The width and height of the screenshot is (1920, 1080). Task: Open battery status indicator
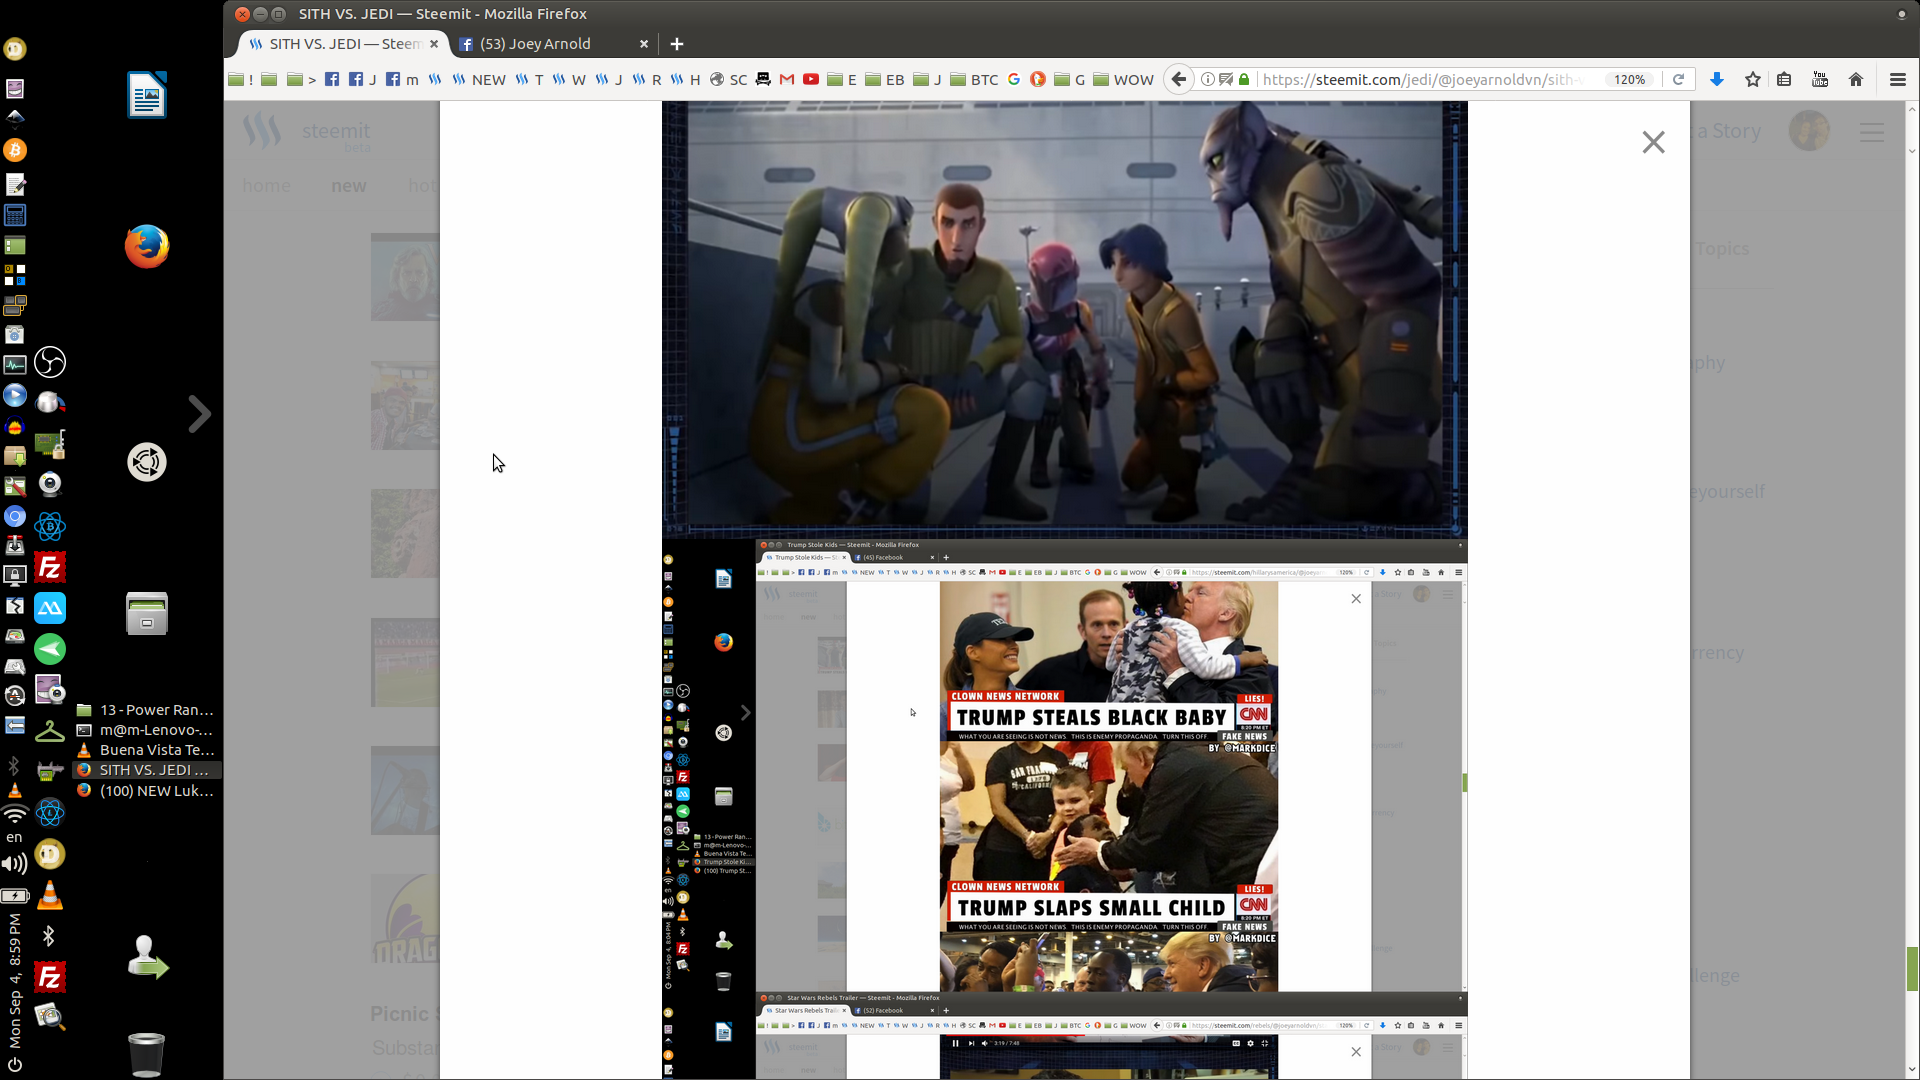pyautogui.click(x=15, y=895)
